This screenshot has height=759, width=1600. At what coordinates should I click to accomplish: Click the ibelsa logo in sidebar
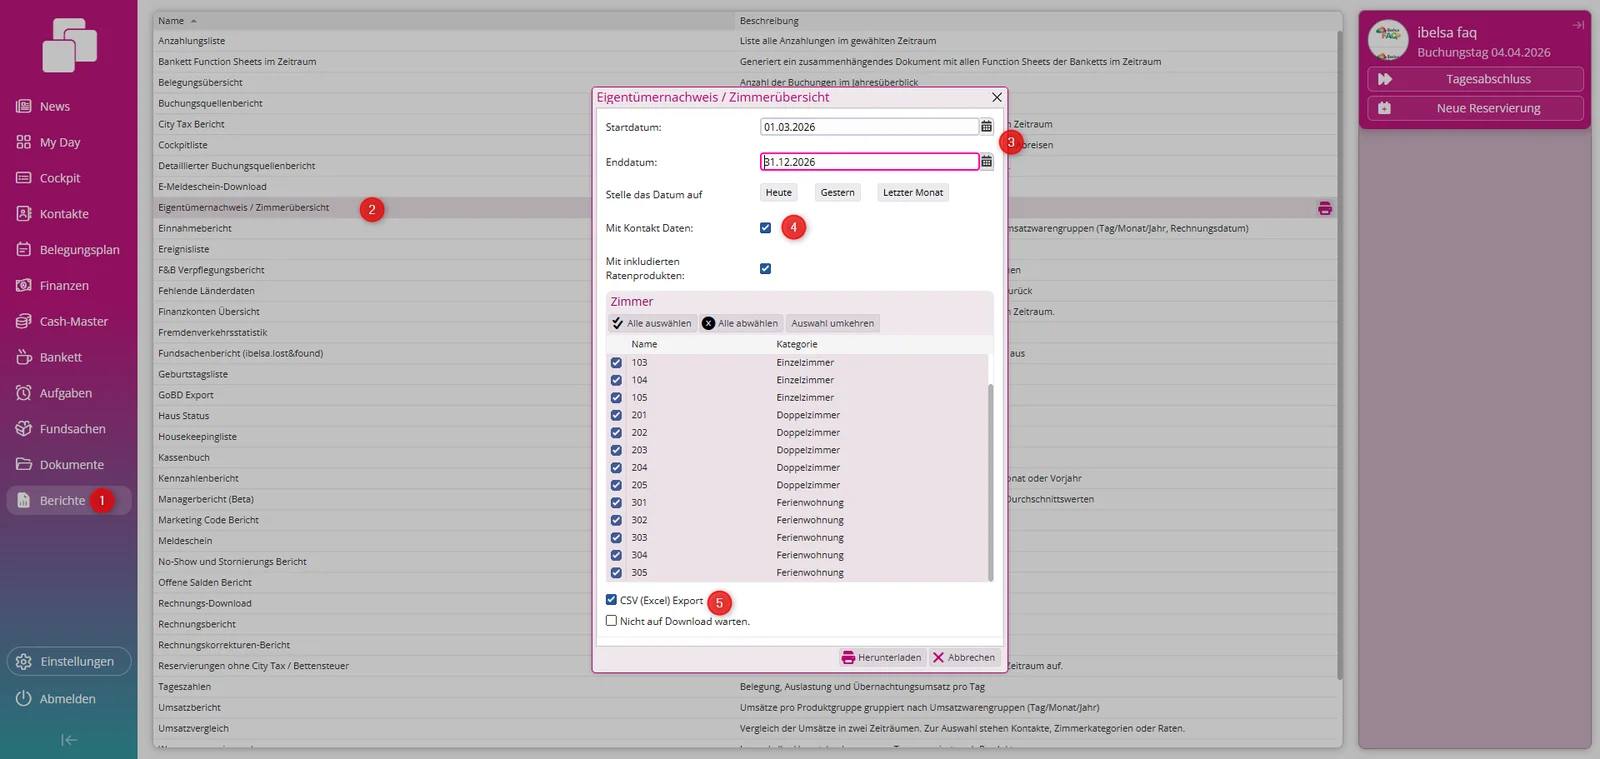[x=69, y=45]
